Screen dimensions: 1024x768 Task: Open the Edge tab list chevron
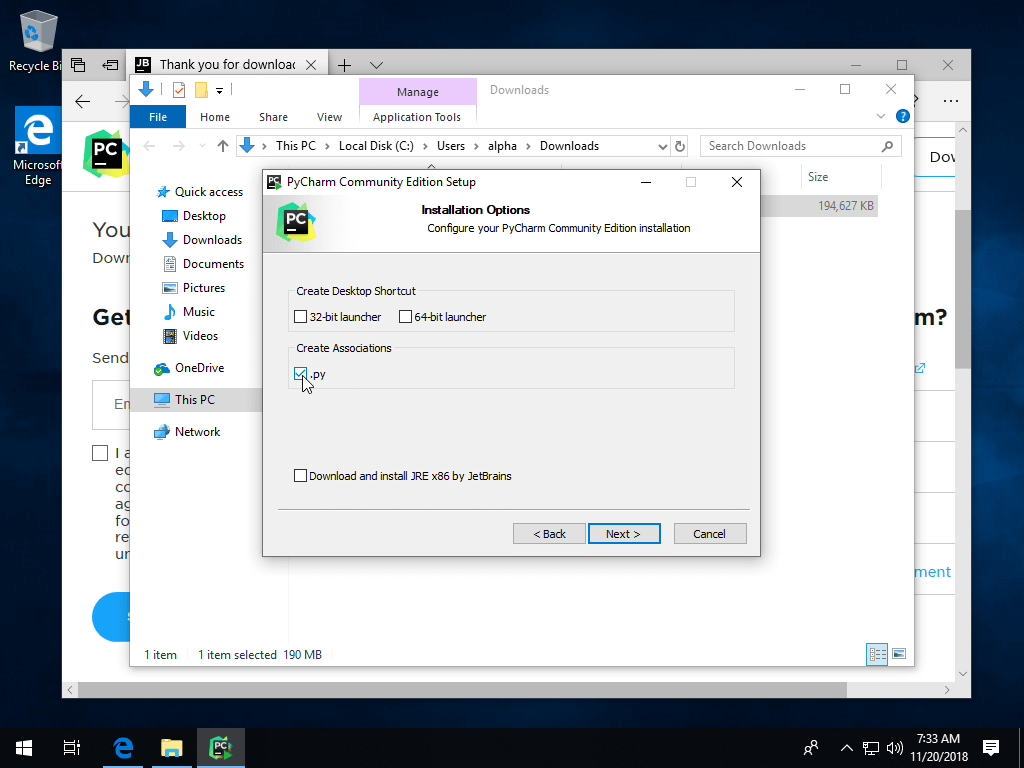point(376,65)
